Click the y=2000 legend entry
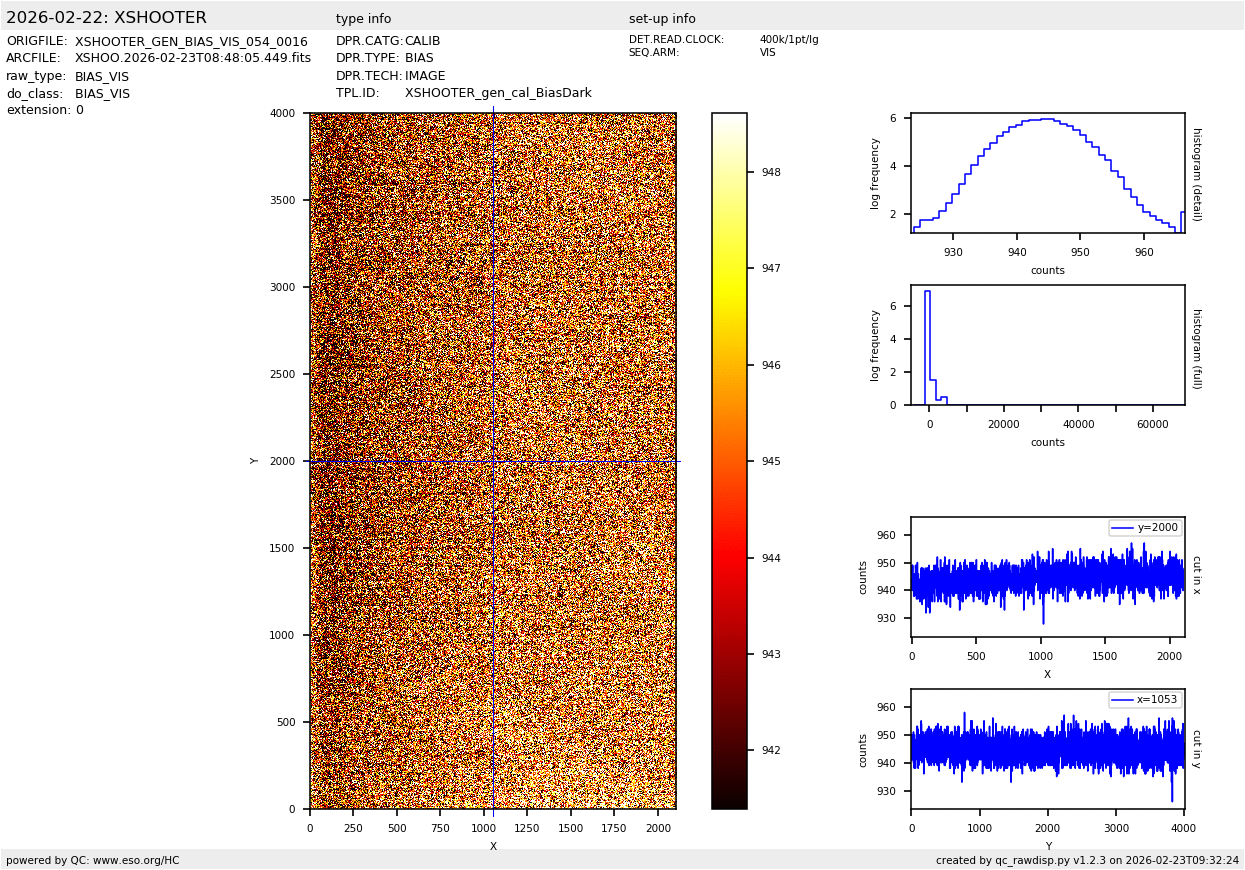Viewport: 1245px width, 870px height. pos(1145,528)
